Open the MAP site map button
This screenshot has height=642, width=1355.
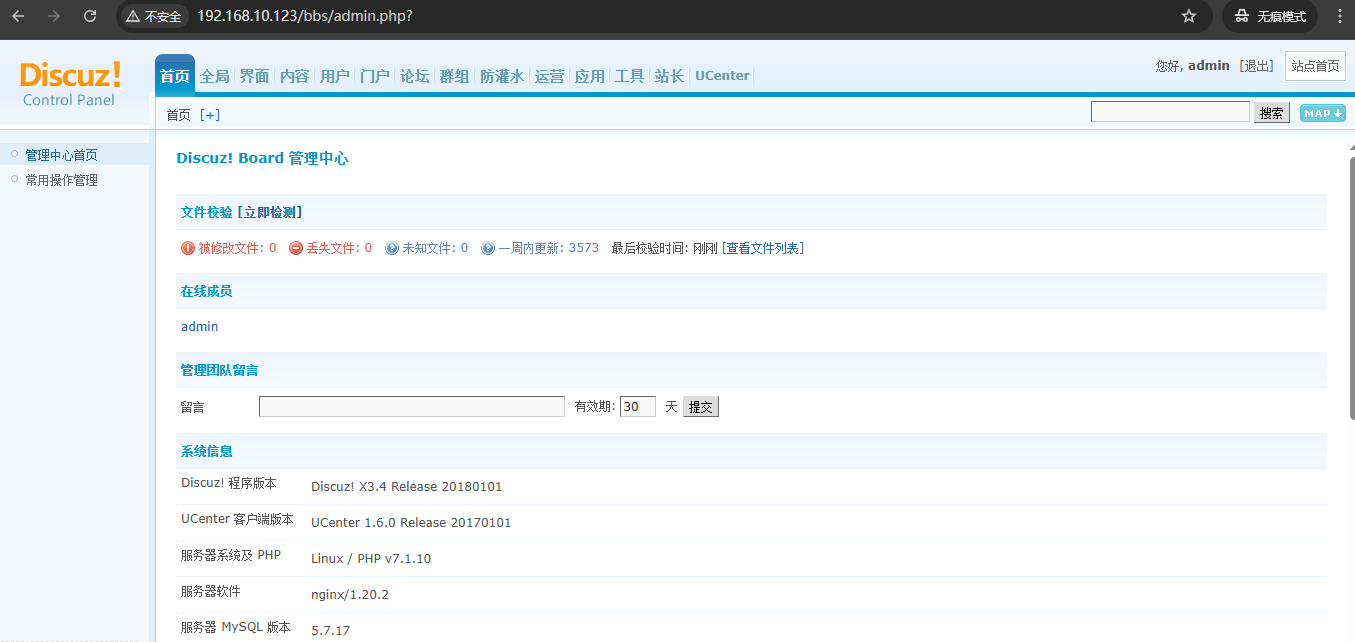(x=1322, y=113)
